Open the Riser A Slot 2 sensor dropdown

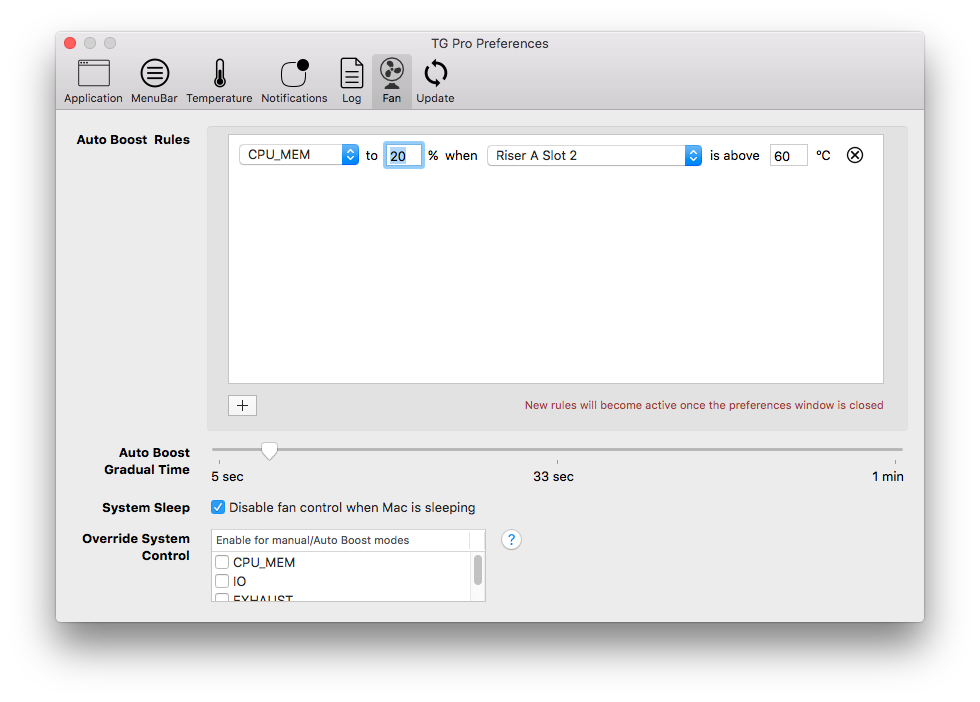[x=594, y=155]
